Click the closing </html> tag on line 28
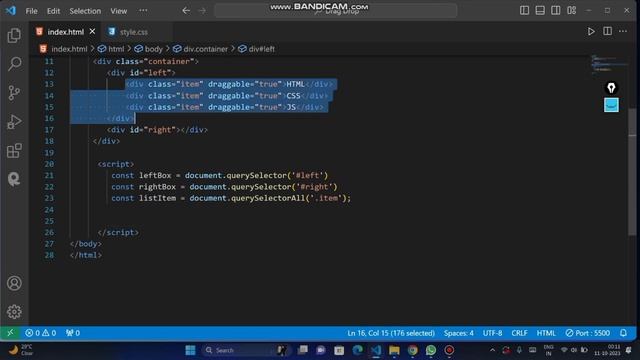The width and height of the screenshot is (640, 360). coord(86,256)
